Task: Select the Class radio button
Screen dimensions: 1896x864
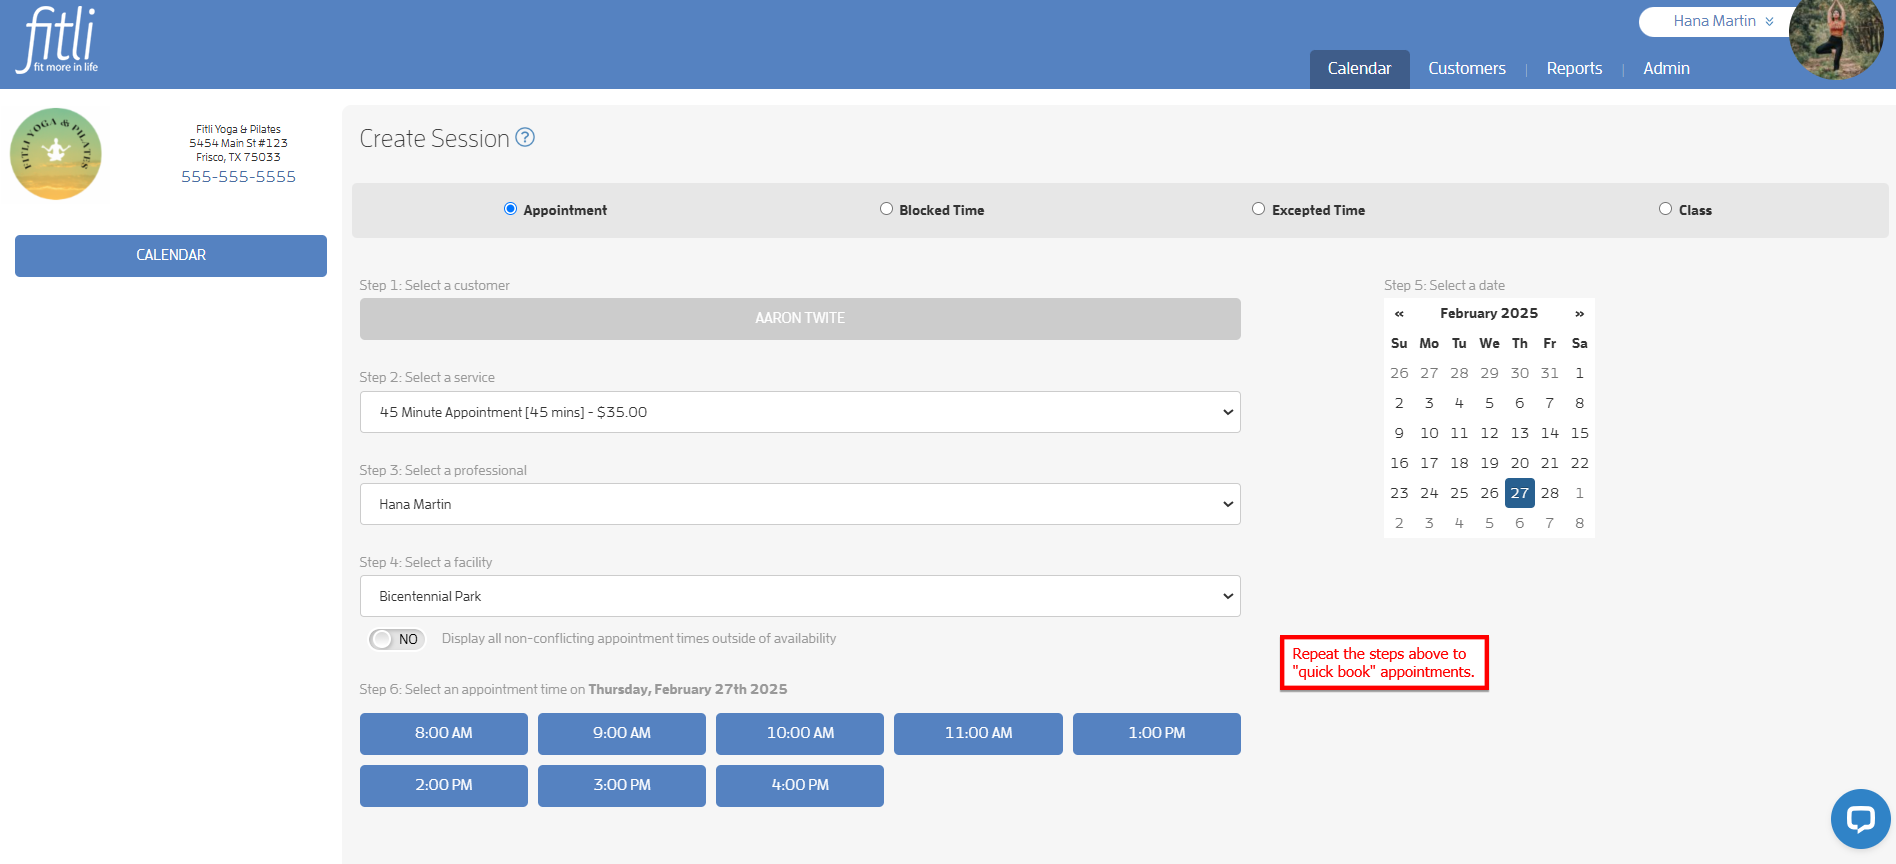Action: point(1665,209)
